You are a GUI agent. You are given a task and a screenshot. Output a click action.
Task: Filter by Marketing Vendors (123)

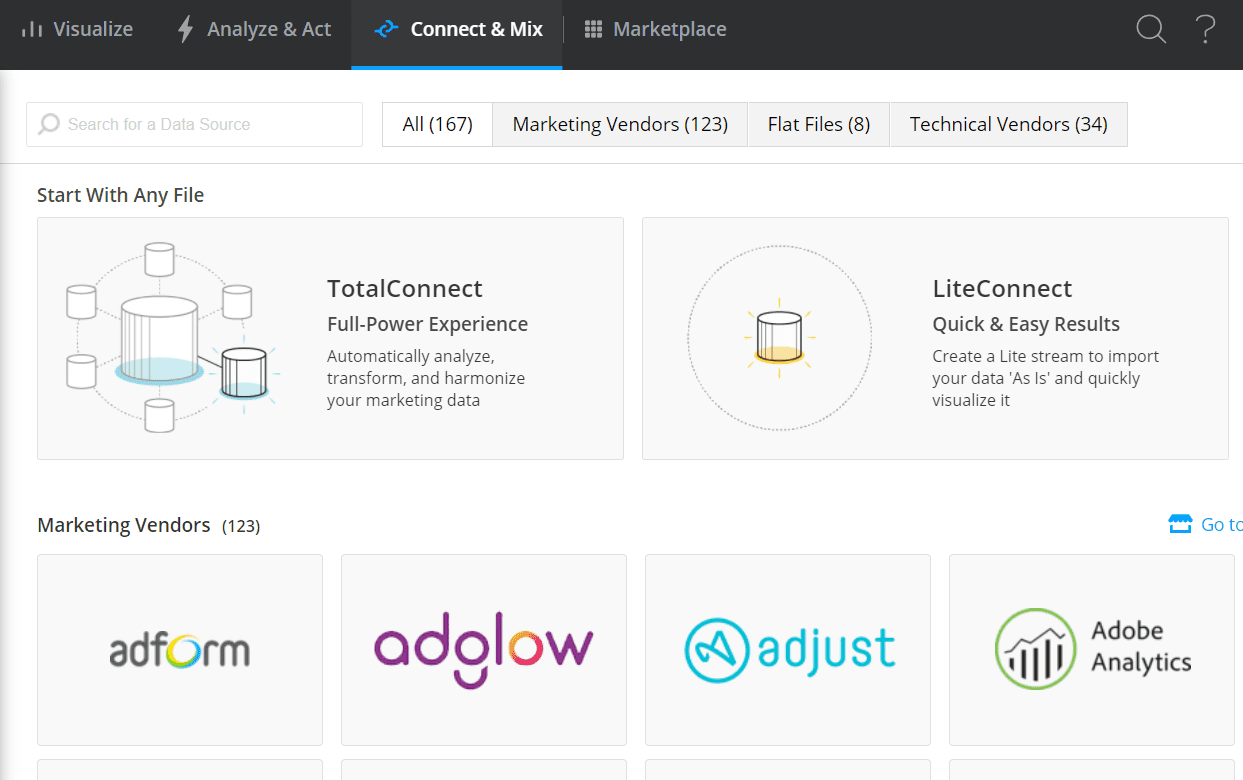(x=620, y=124)
